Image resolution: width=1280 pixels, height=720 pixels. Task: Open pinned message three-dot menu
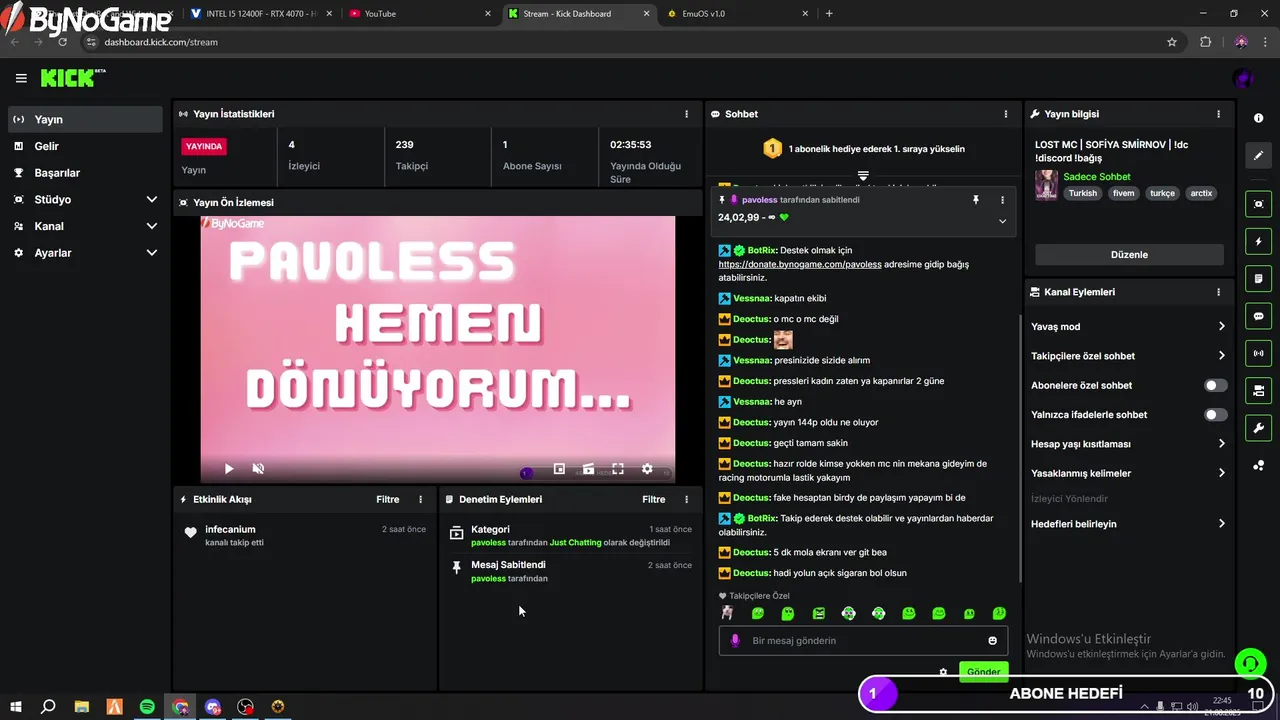point(1002,200)
